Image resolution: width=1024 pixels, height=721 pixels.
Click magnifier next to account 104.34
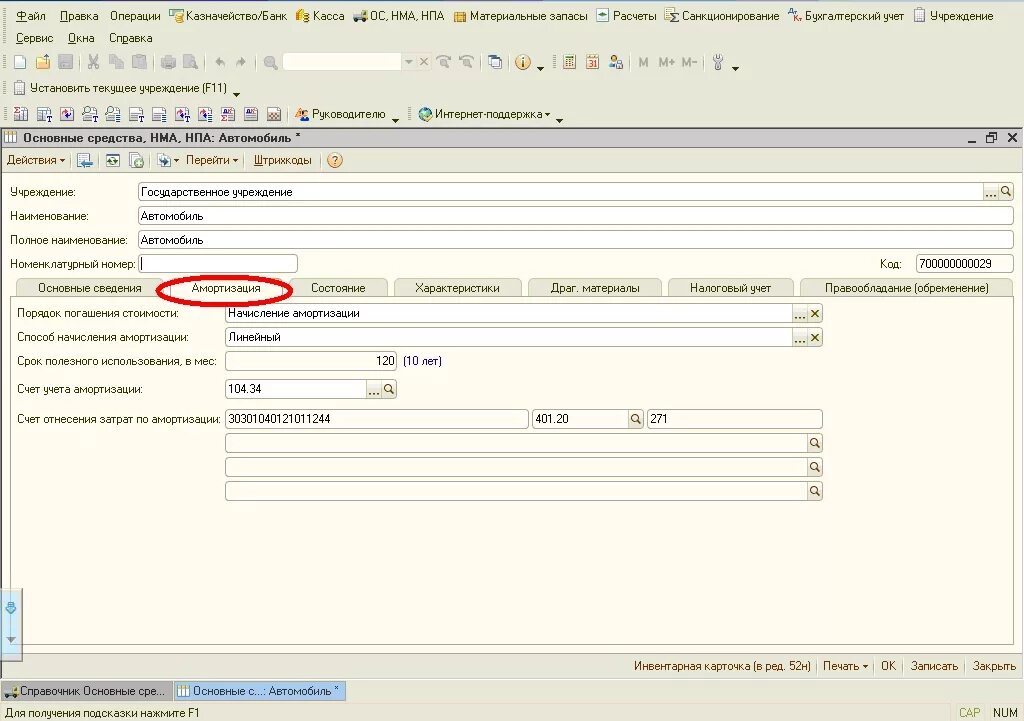389,389
